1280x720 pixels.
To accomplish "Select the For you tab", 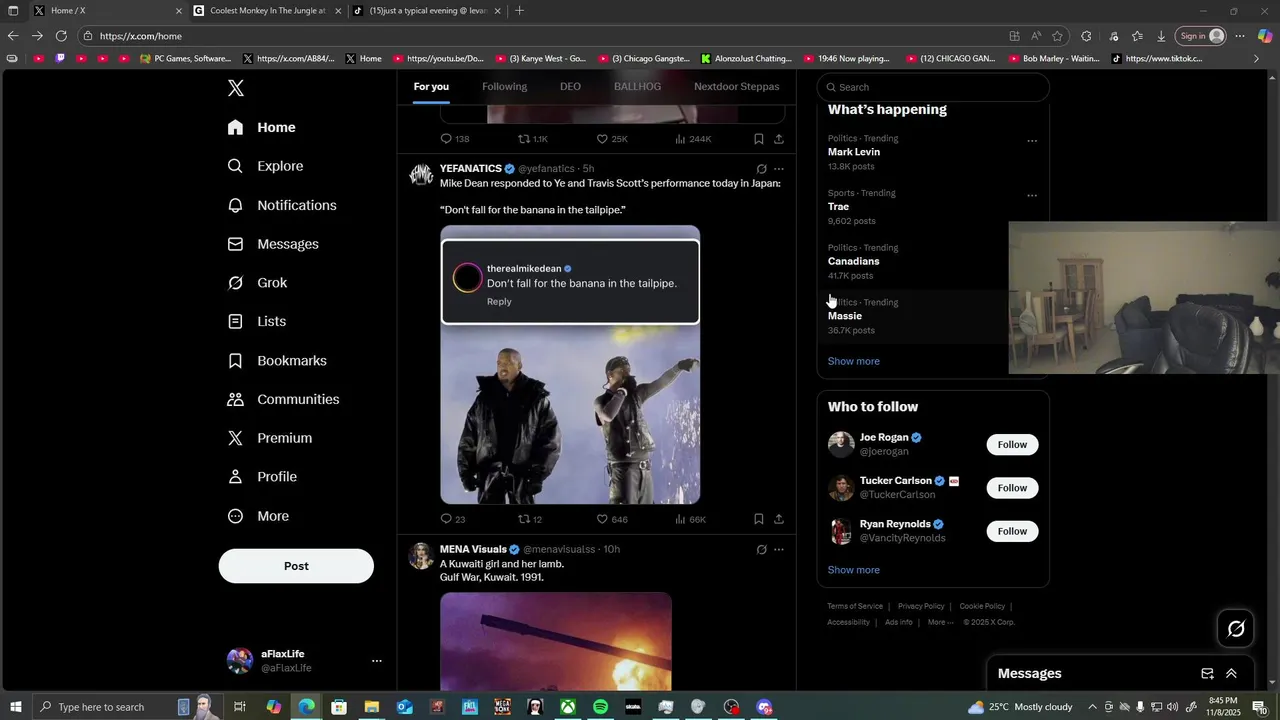I will tap(431, 87).
